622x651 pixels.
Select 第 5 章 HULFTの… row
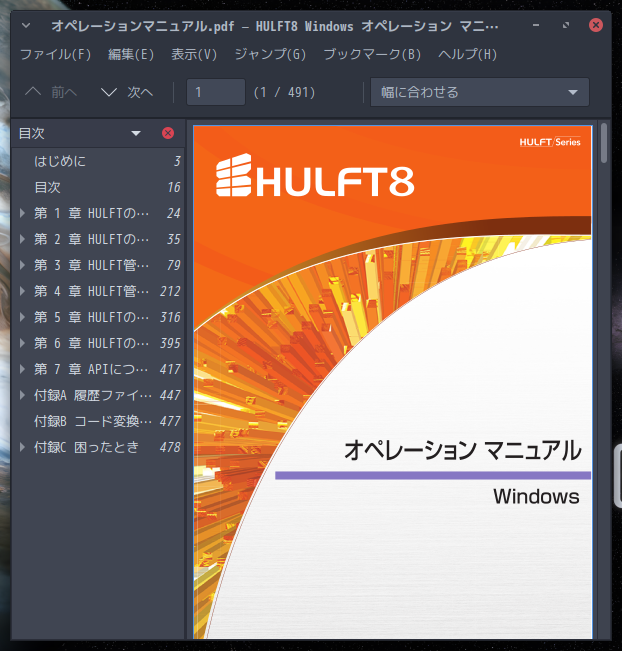tap(98, 317)
